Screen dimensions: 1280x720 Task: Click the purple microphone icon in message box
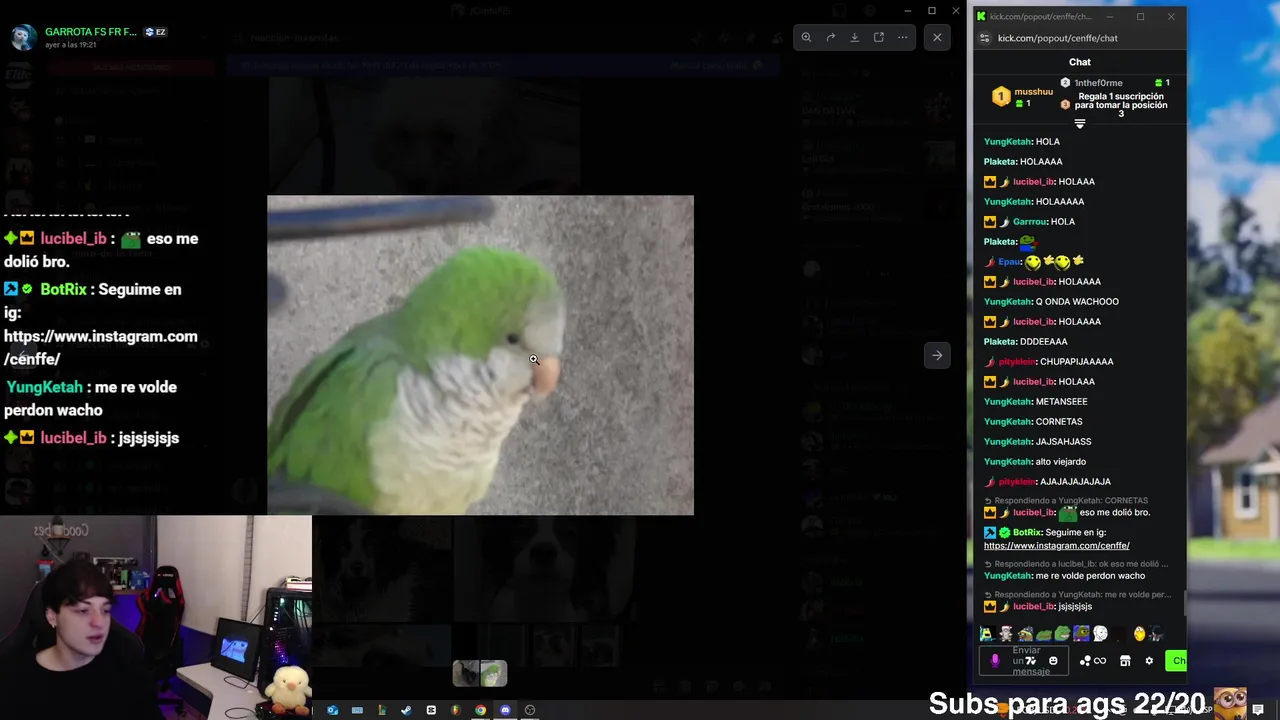[994, 661]
